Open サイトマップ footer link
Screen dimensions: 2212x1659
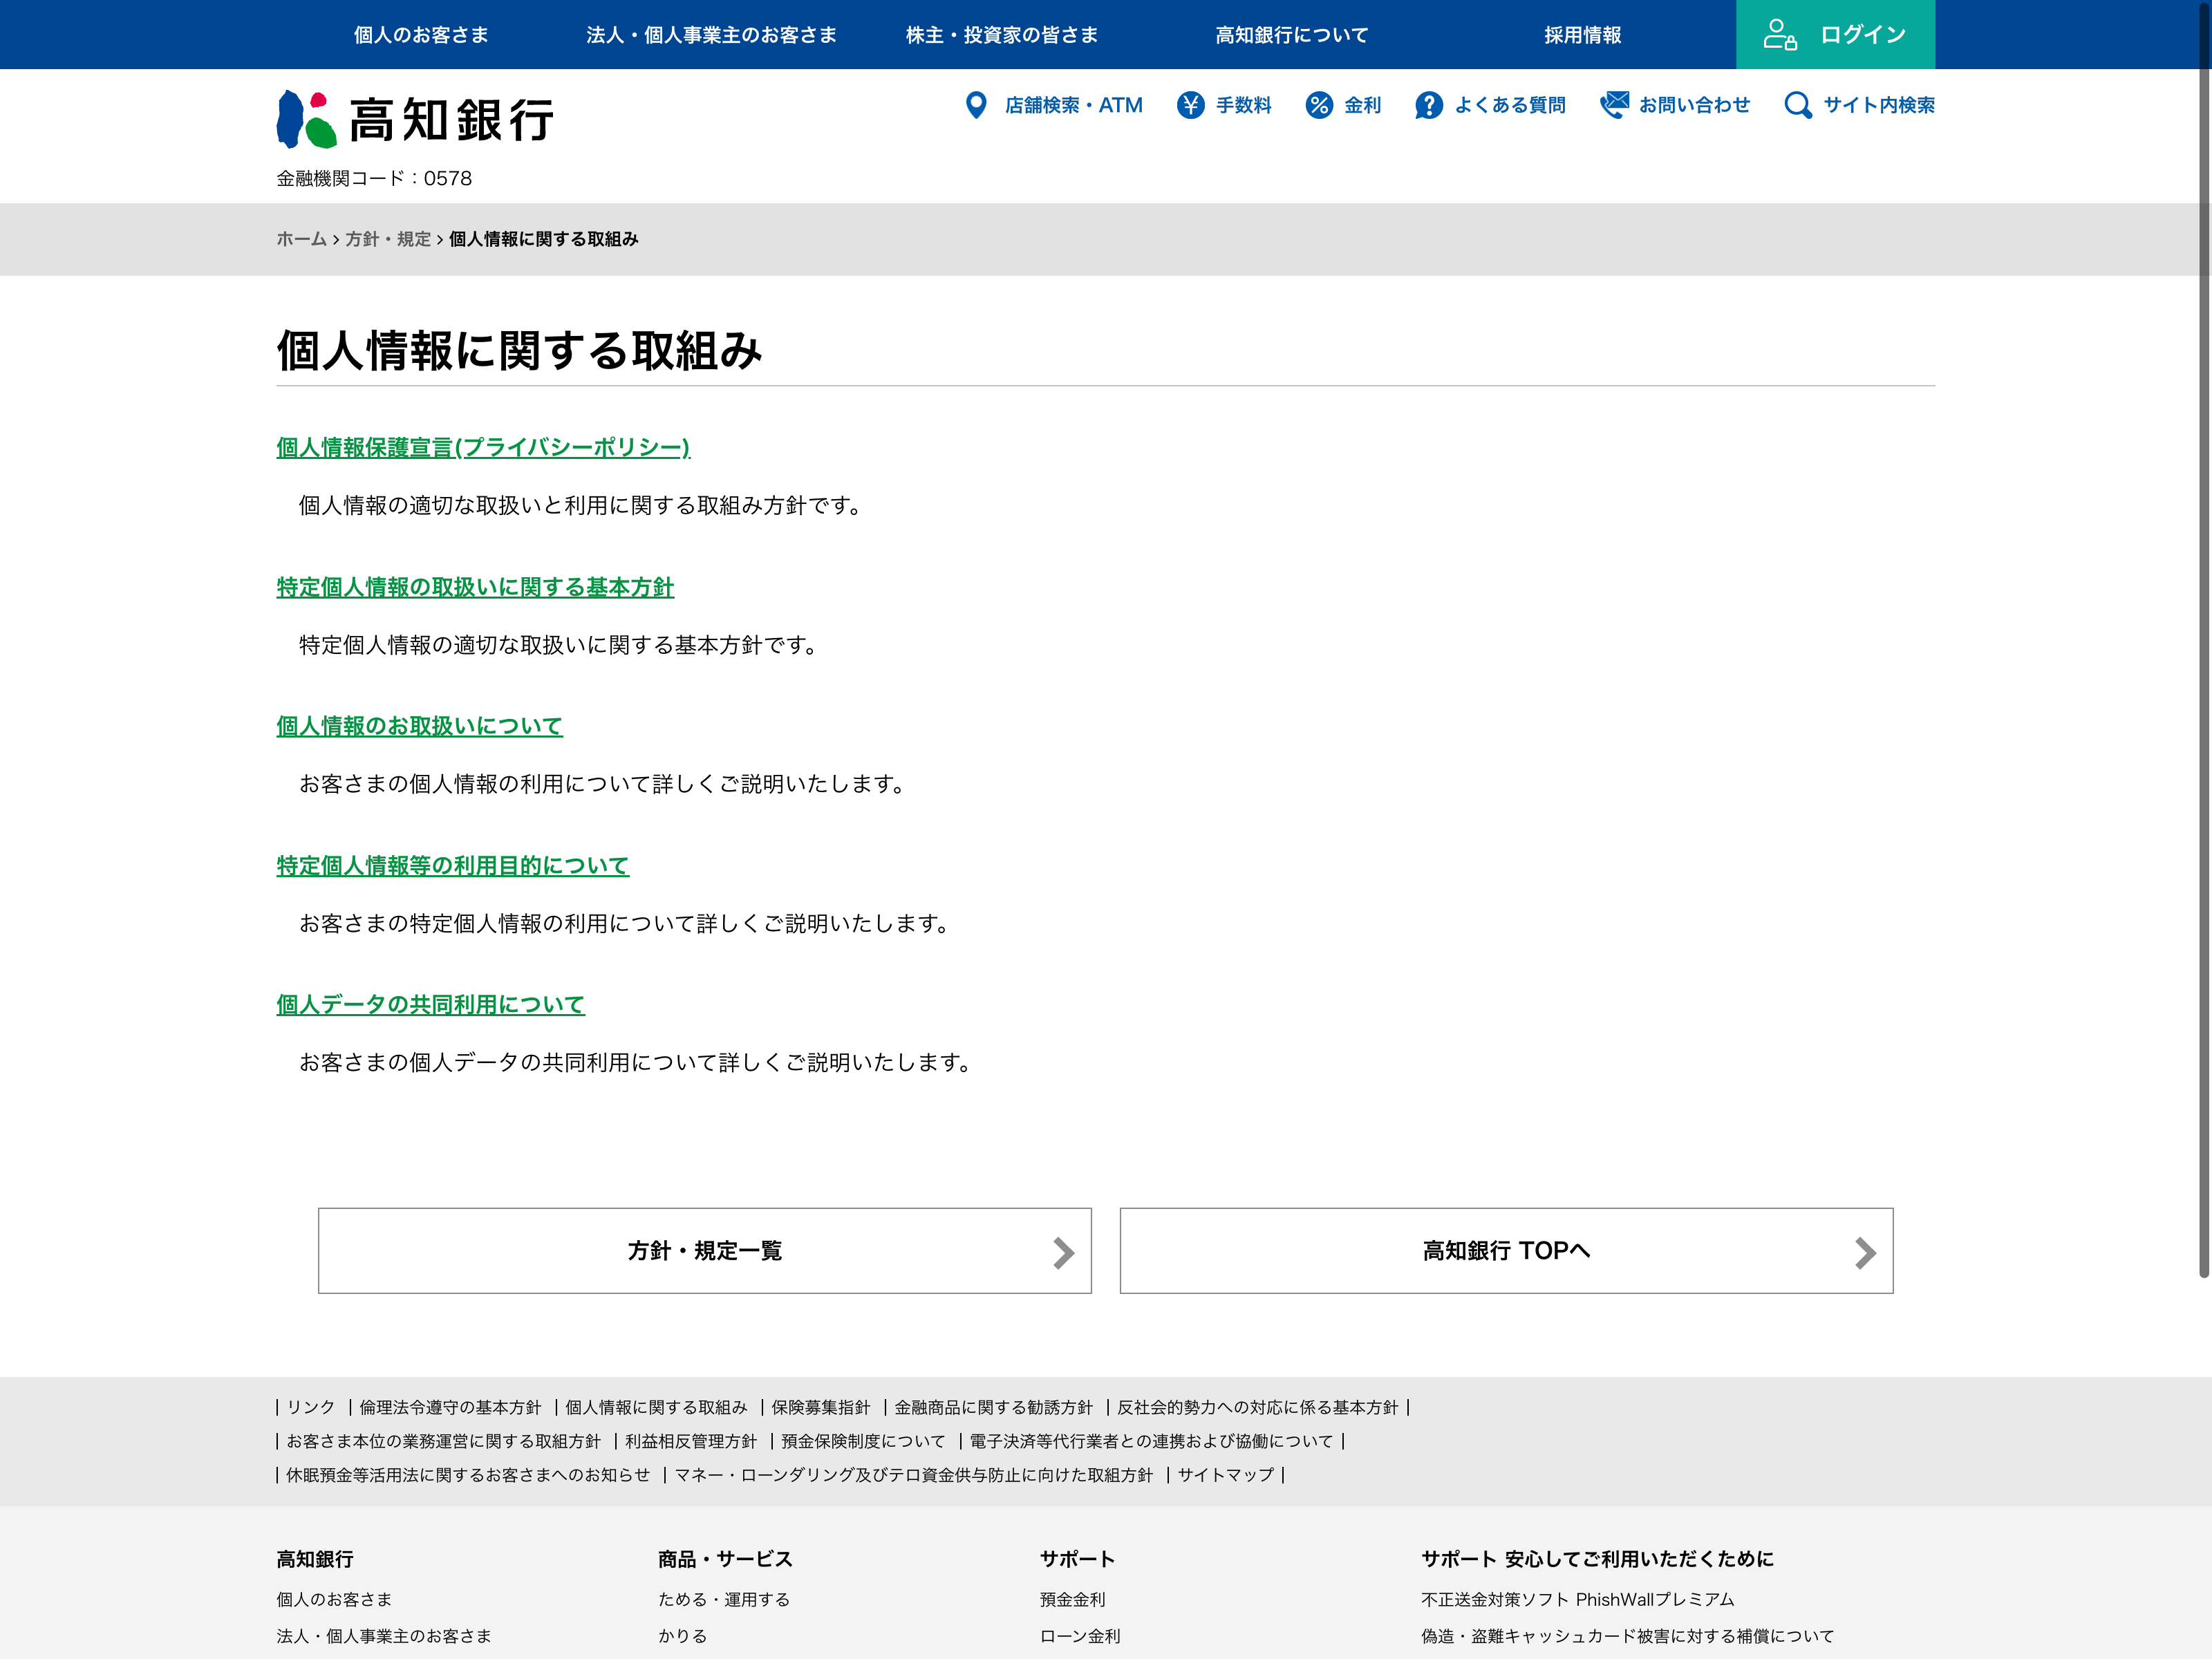(1225, 1474)
